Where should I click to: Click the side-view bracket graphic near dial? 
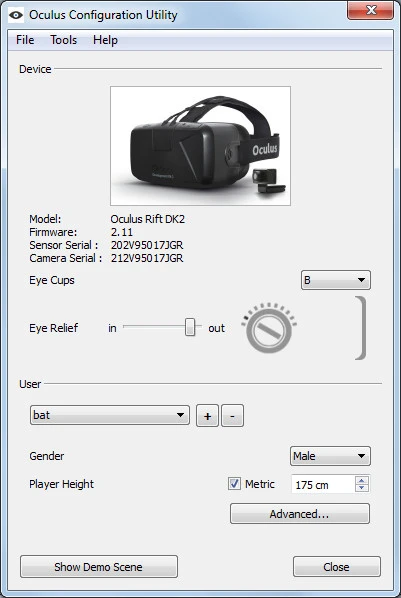pyautogui.click(x=361, y=328)
